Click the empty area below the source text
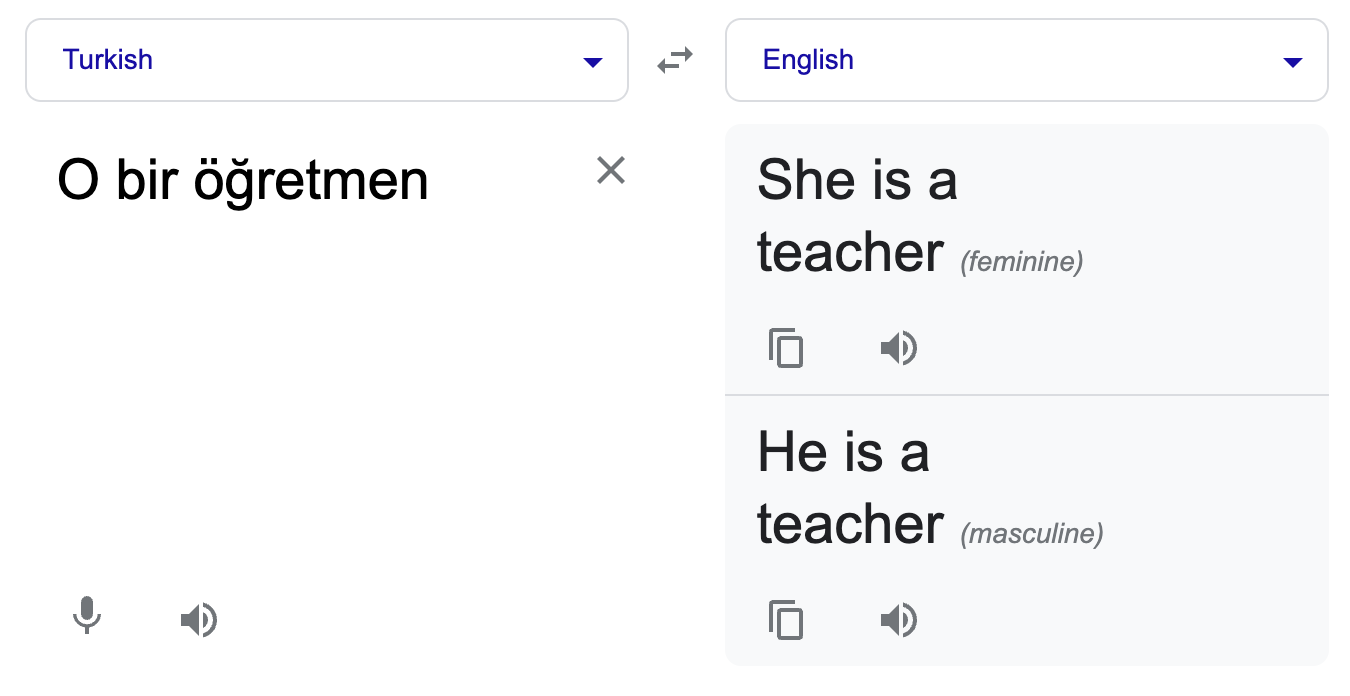This screenshot has height=696, width=1350. pyautogui.click(x=326, y=400)
